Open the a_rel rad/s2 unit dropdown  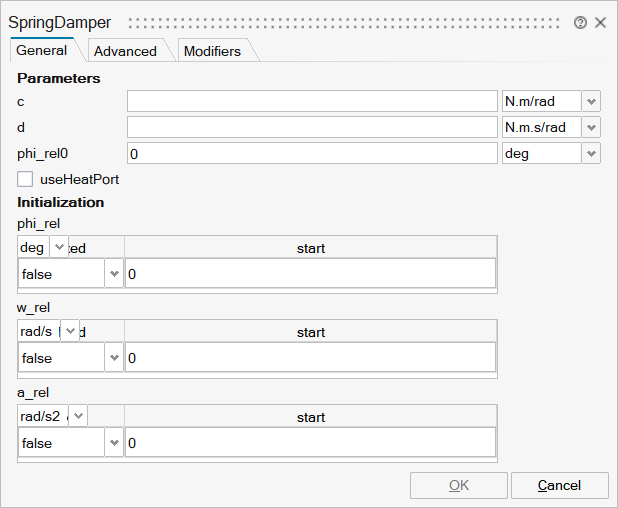[77, 416]
